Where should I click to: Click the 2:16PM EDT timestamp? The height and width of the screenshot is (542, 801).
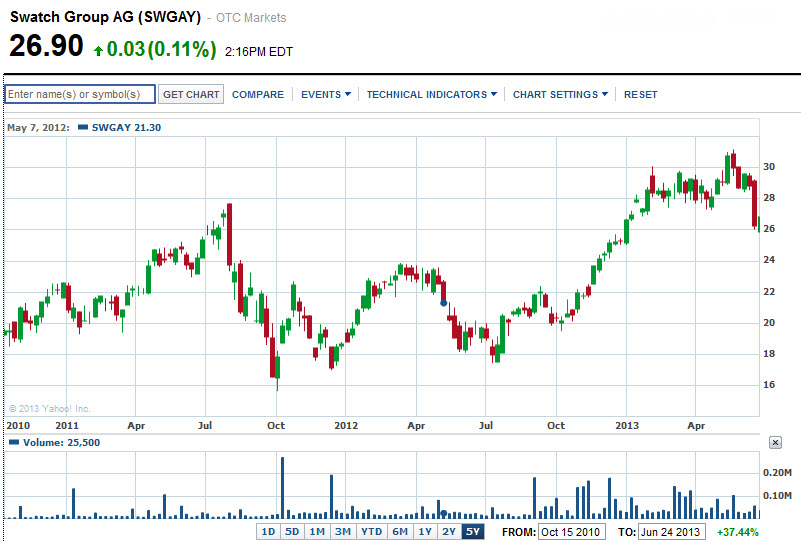click(x=258, y=52)
